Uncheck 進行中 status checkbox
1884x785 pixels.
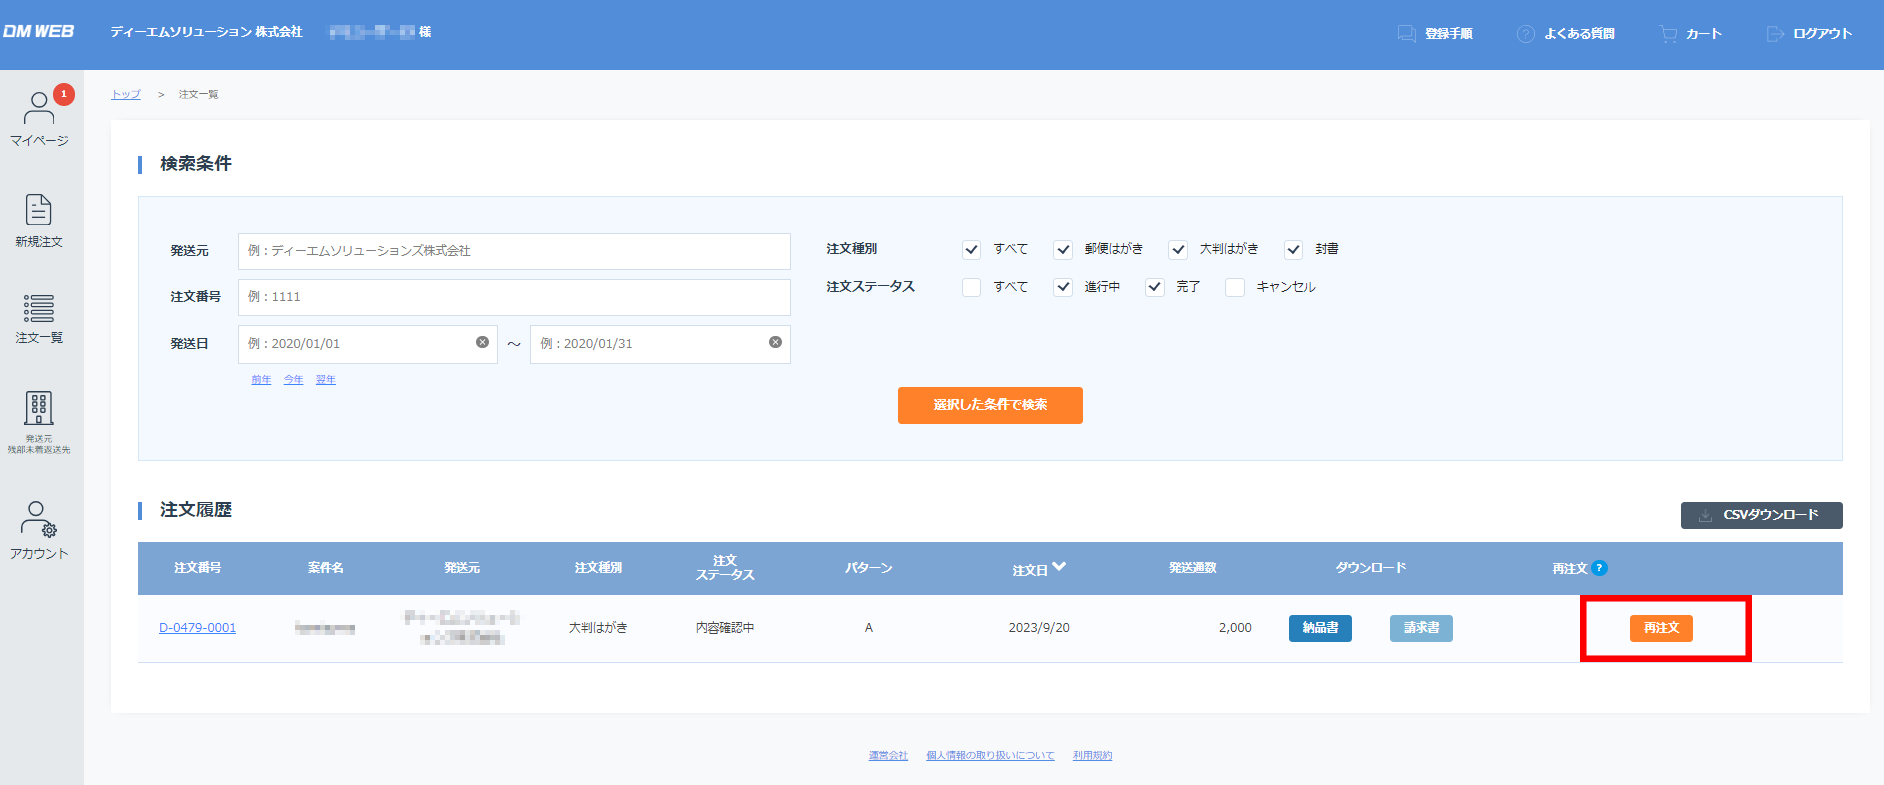(1063, 287)
